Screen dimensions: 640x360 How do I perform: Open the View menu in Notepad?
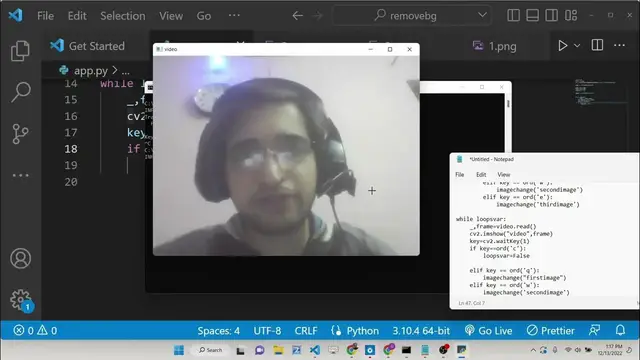click(504, 174)
